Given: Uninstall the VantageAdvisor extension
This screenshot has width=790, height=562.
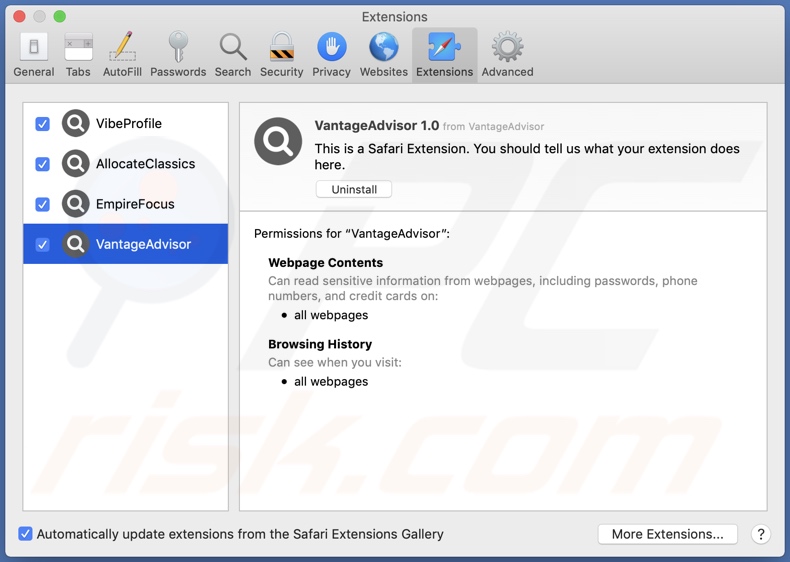Looking at the screenshot, I should pyautogui.click(x=354, y=190).
